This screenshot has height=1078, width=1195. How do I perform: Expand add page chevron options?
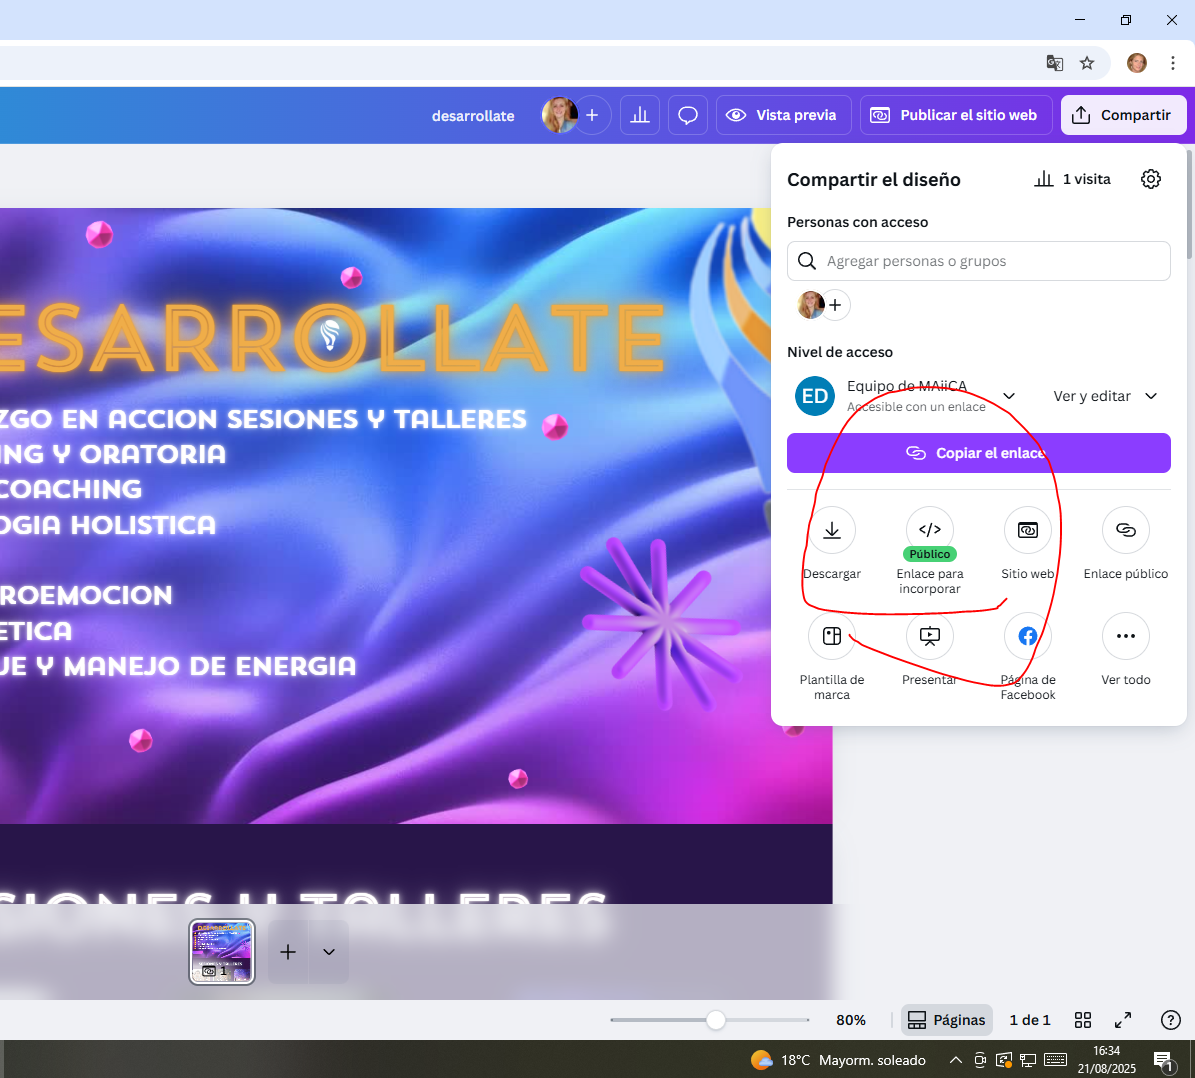point(329,952)
